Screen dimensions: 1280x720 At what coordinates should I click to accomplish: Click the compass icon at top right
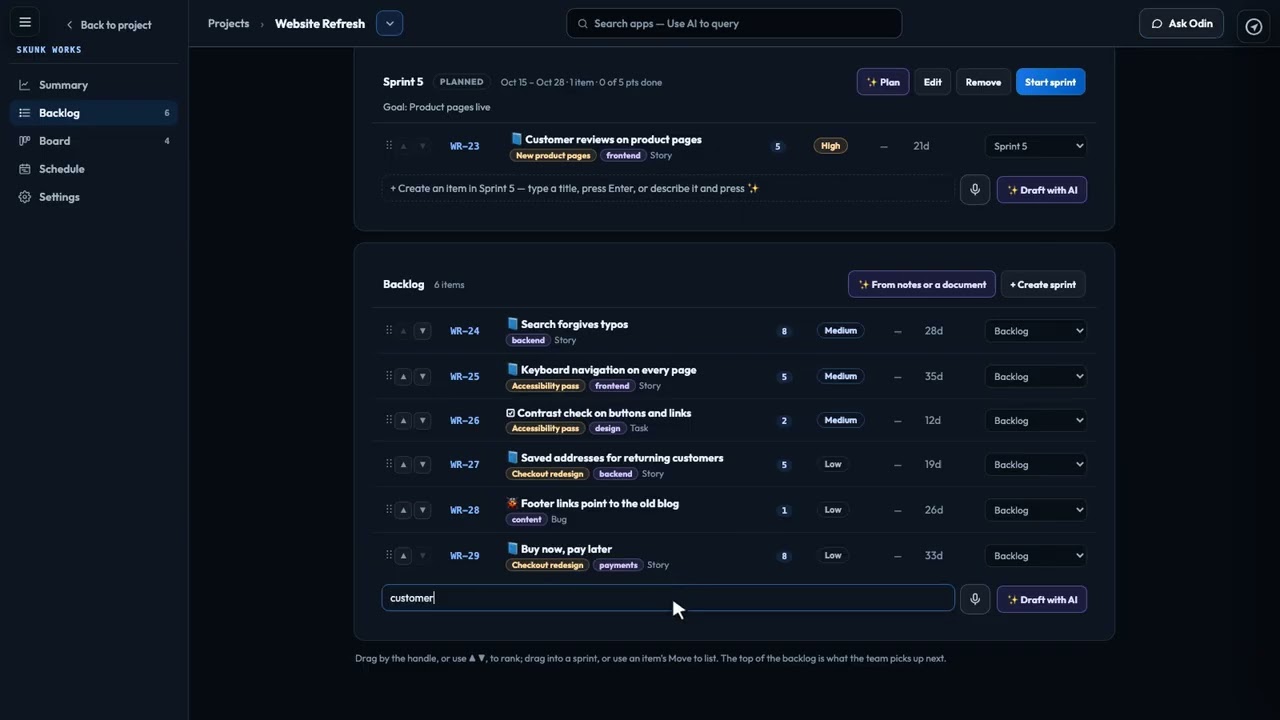point(1254,26)
